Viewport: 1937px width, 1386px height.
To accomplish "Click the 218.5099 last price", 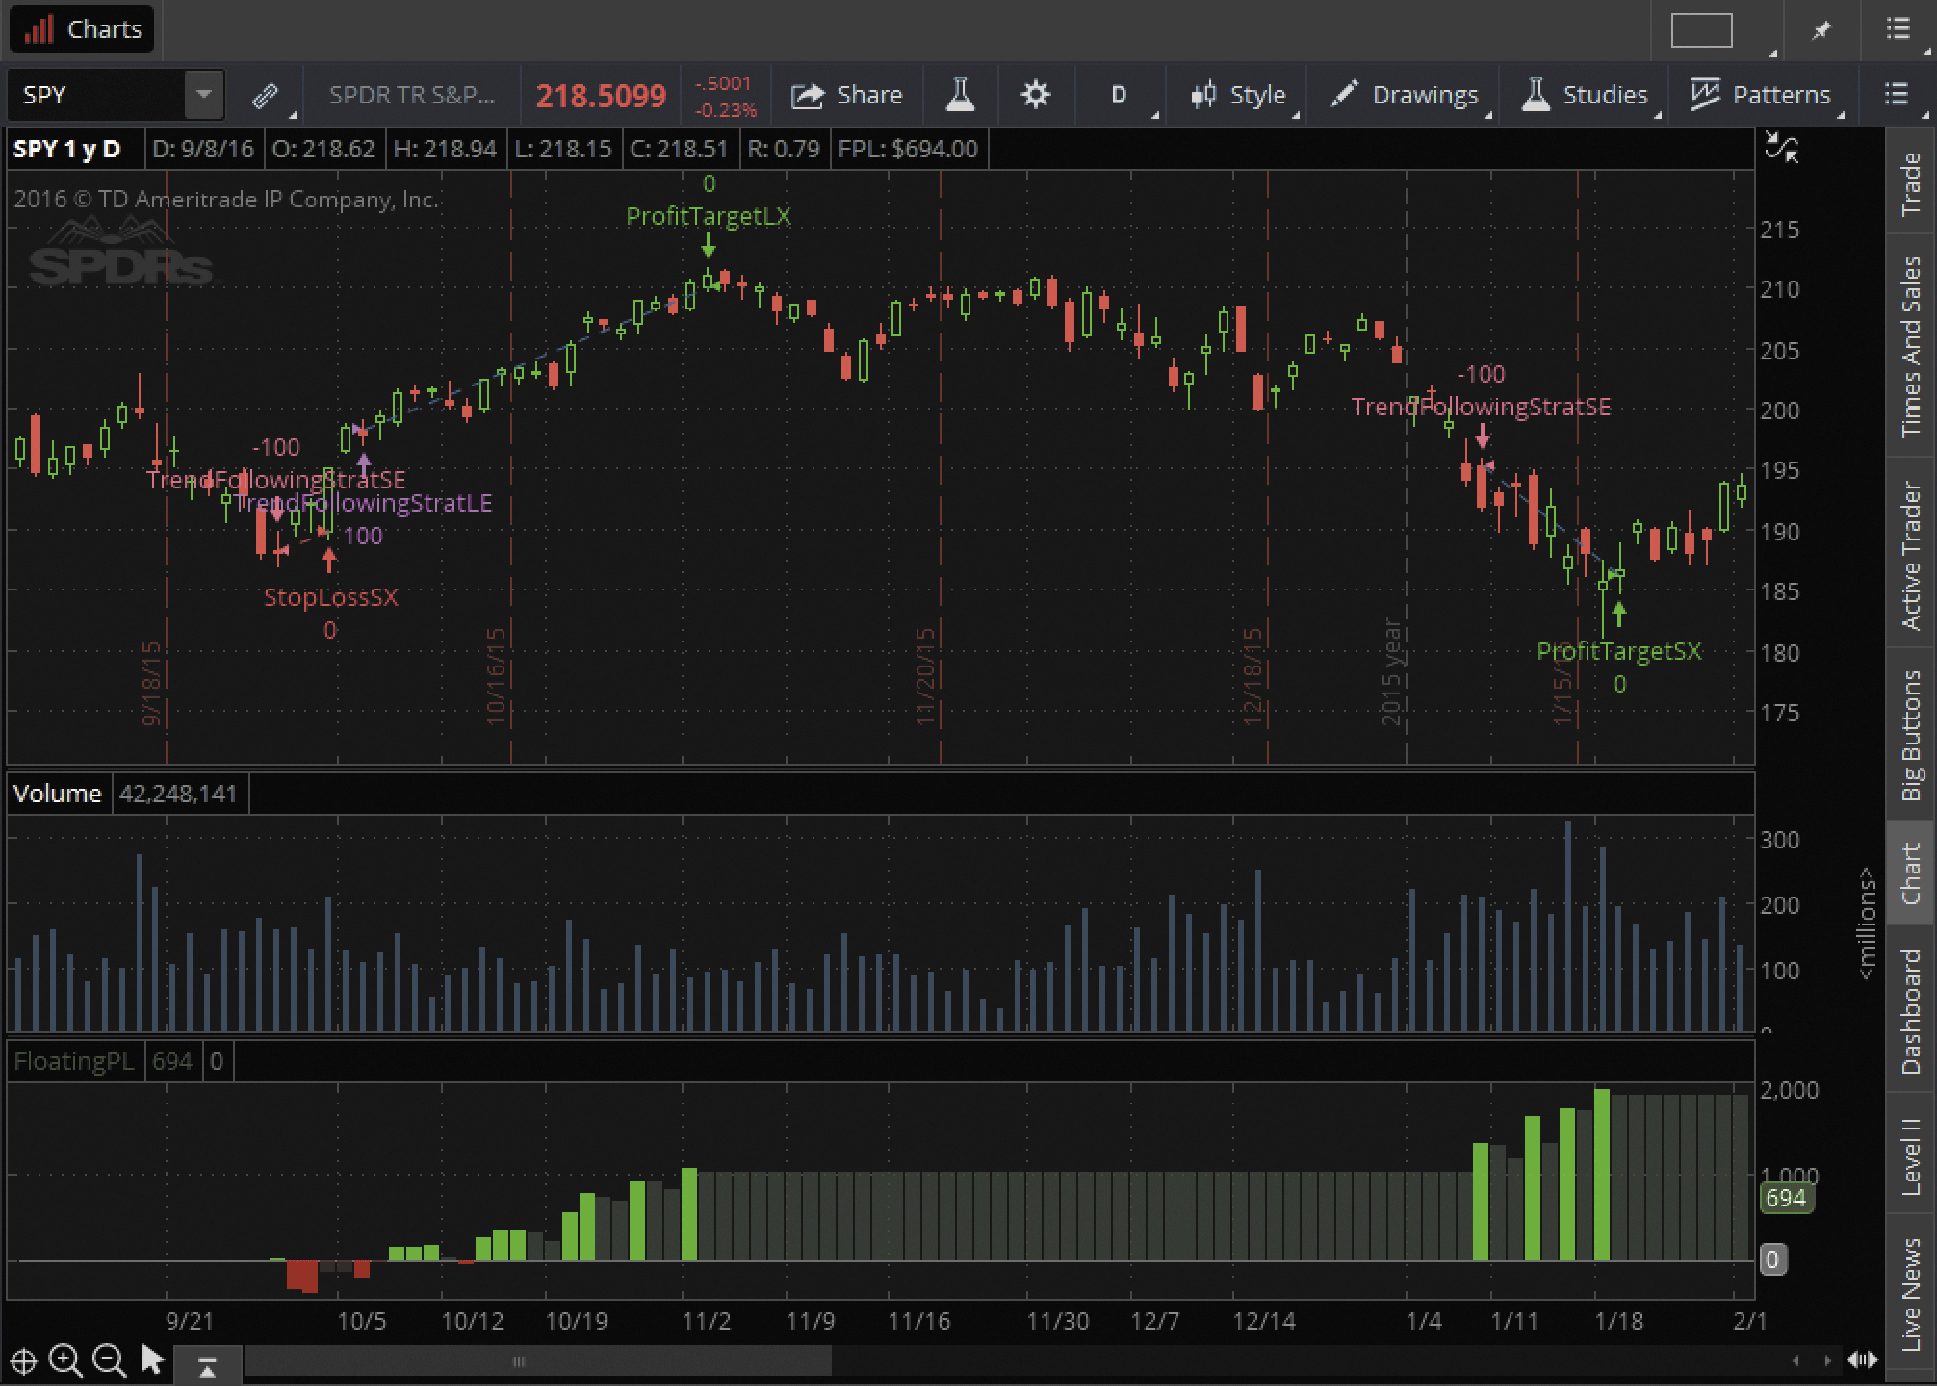I will coord(601,96).
